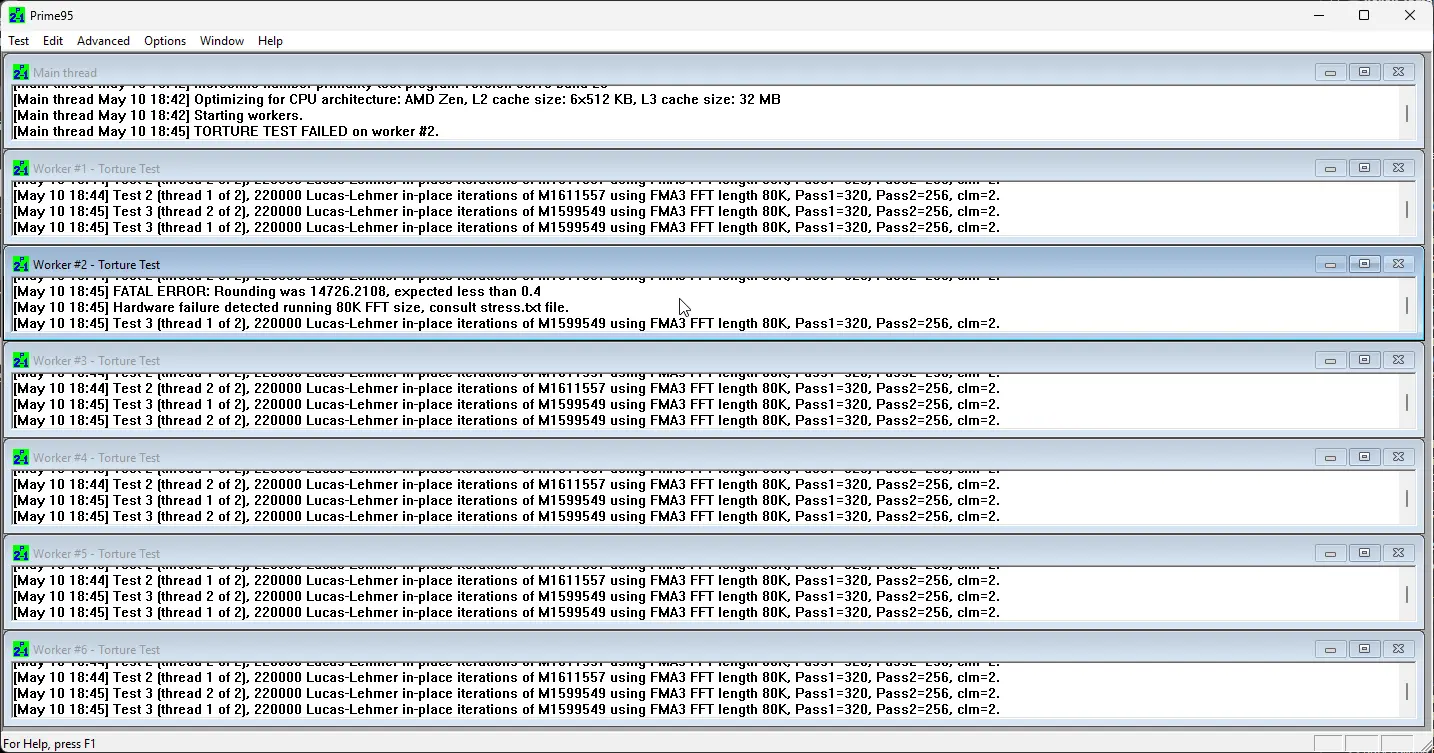Click the 'Starting workers.' line
This screenshot has height=753, width=1434.
[158, 115]
